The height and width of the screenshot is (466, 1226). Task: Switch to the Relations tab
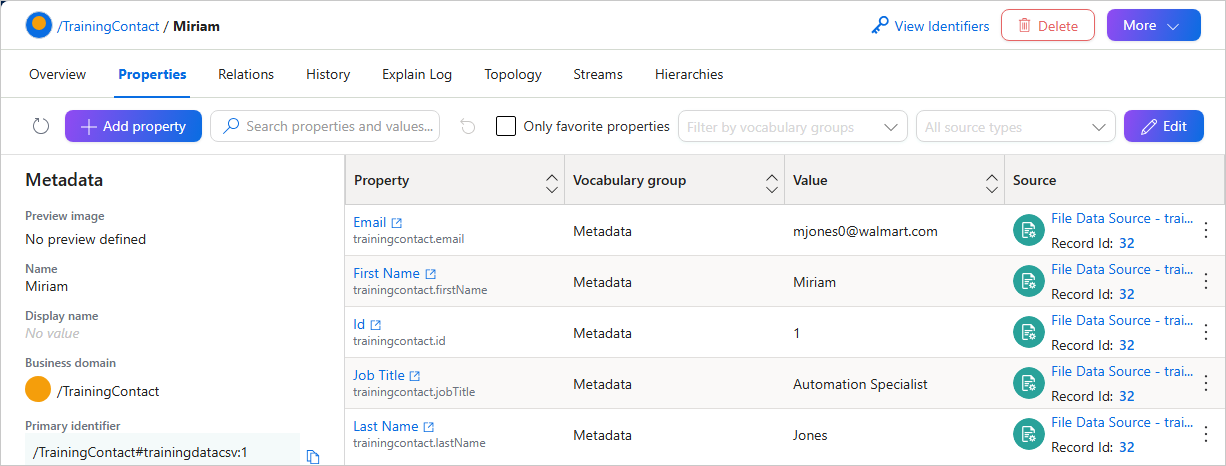(246, 74)
